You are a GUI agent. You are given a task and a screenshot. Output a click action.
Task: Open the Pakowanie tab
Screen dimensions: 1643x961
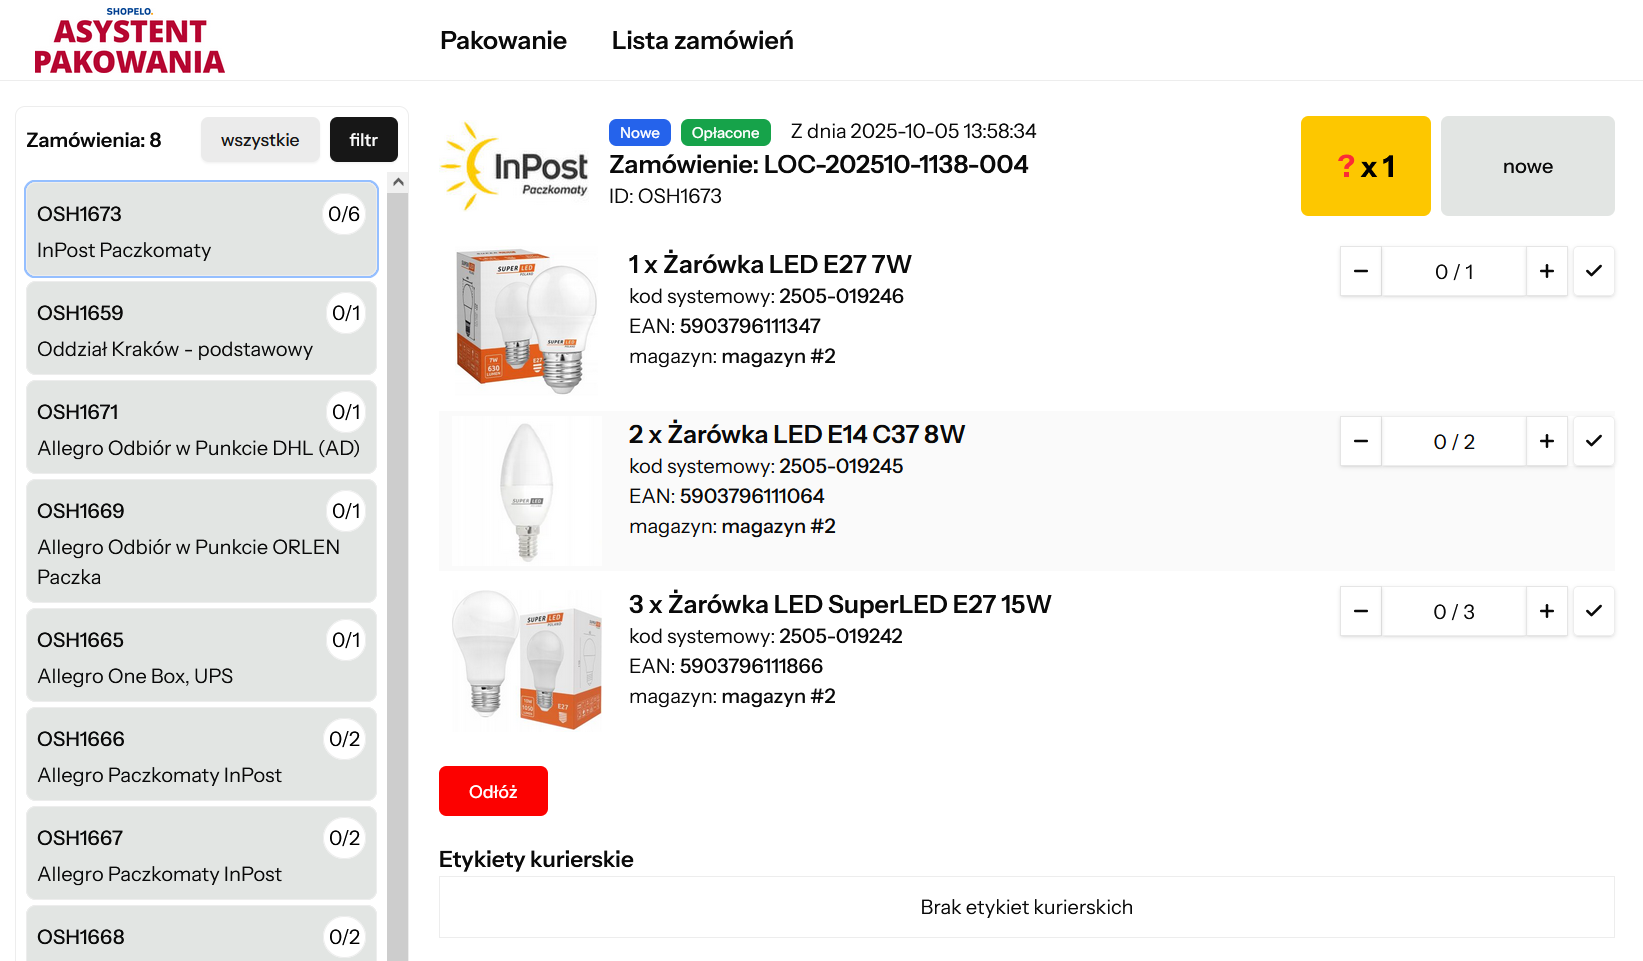pyautogui.click(x=503, y=41)
